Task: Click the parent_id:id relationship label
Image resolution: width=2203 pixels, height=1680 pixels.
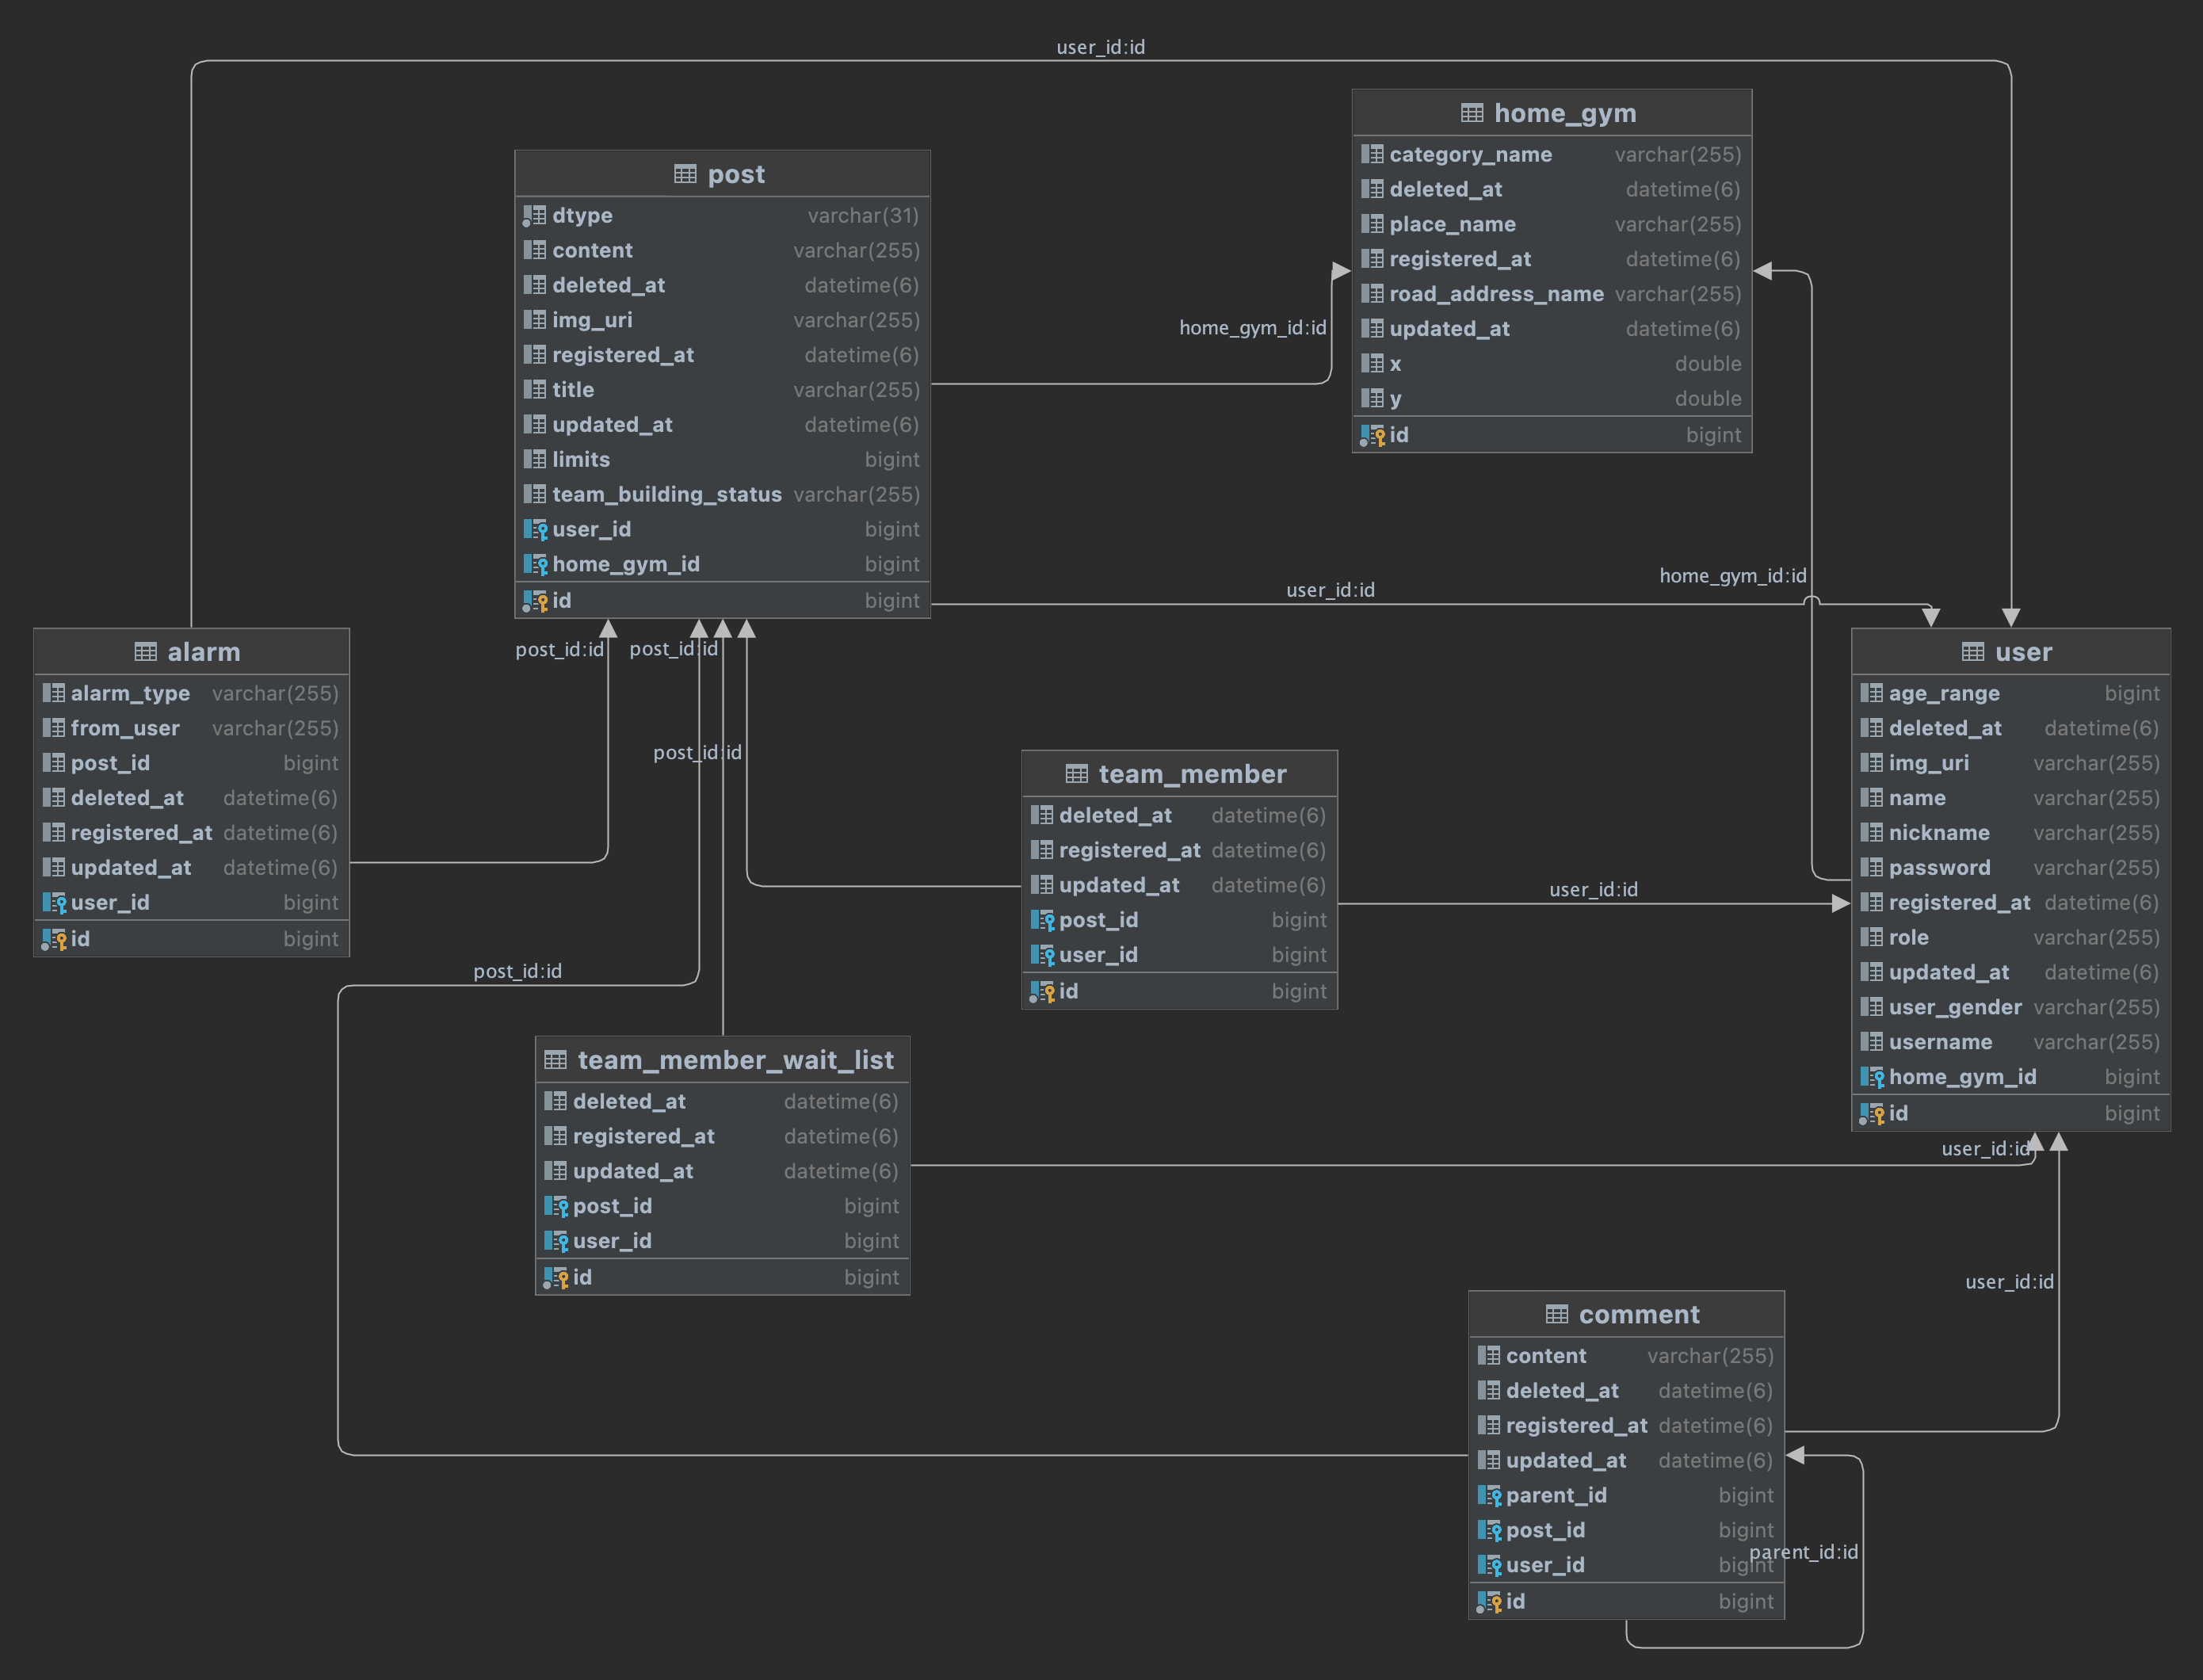Action: [1803, 1552]
